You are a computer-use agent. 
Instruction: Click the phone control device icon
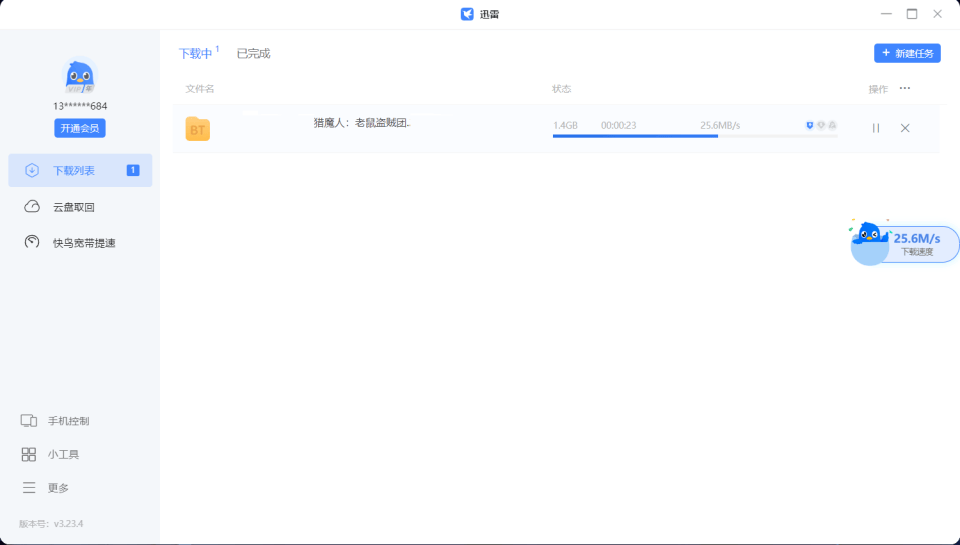(29, 421)
